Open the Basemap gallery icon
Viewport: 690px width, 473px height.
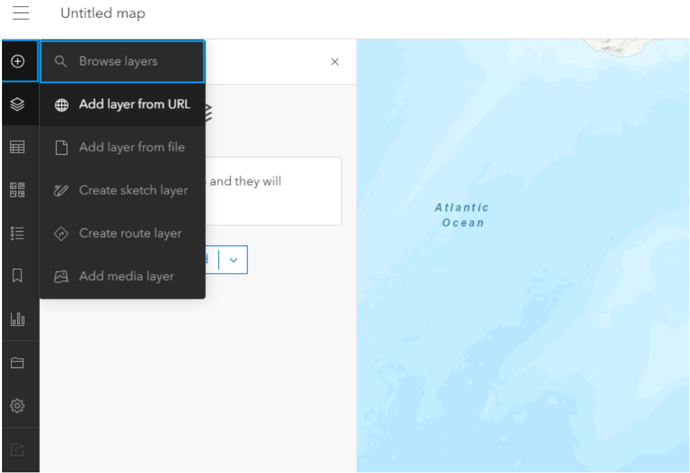pos(18,190)
